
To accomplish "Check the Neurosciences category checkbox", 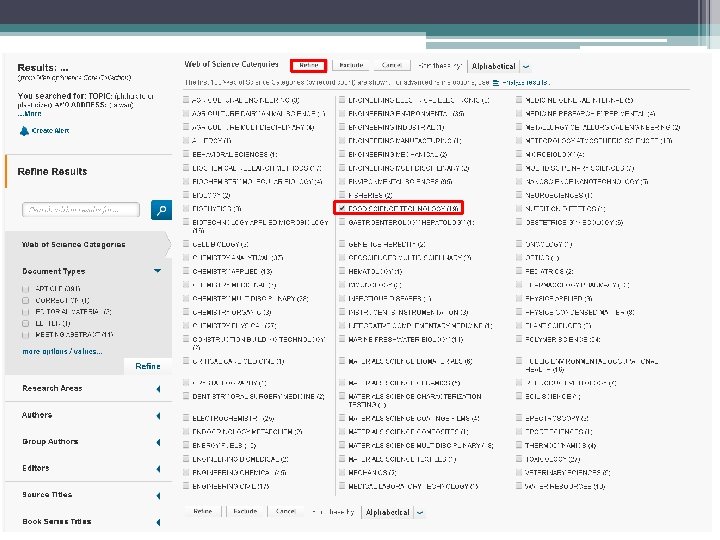I will pyautogui.click(x=519, y=195).
